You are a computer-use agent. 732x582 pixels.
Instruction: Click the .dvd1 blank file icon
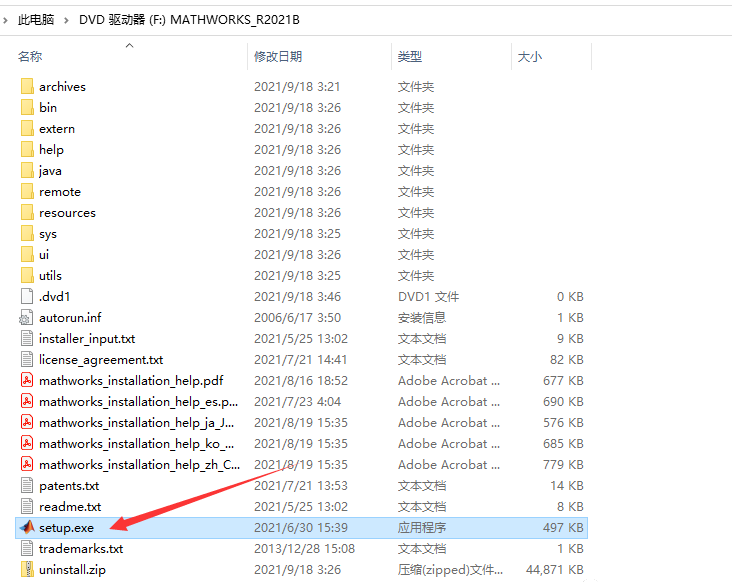click(27, 296)
